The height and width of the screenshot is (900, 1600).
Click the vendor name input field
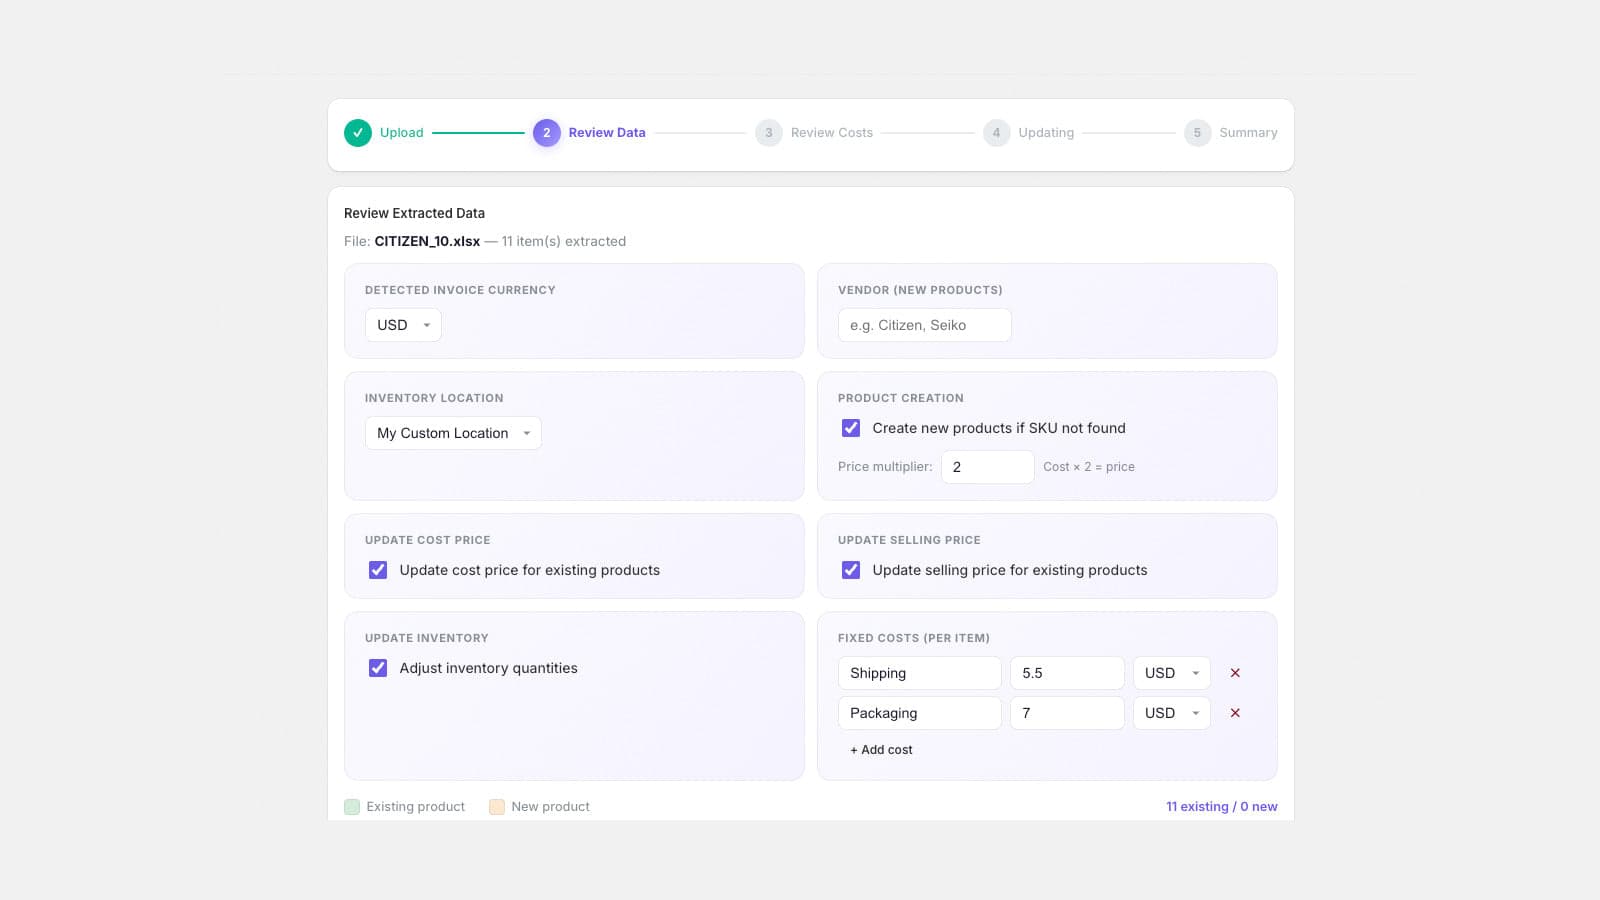tap(924, 325)
